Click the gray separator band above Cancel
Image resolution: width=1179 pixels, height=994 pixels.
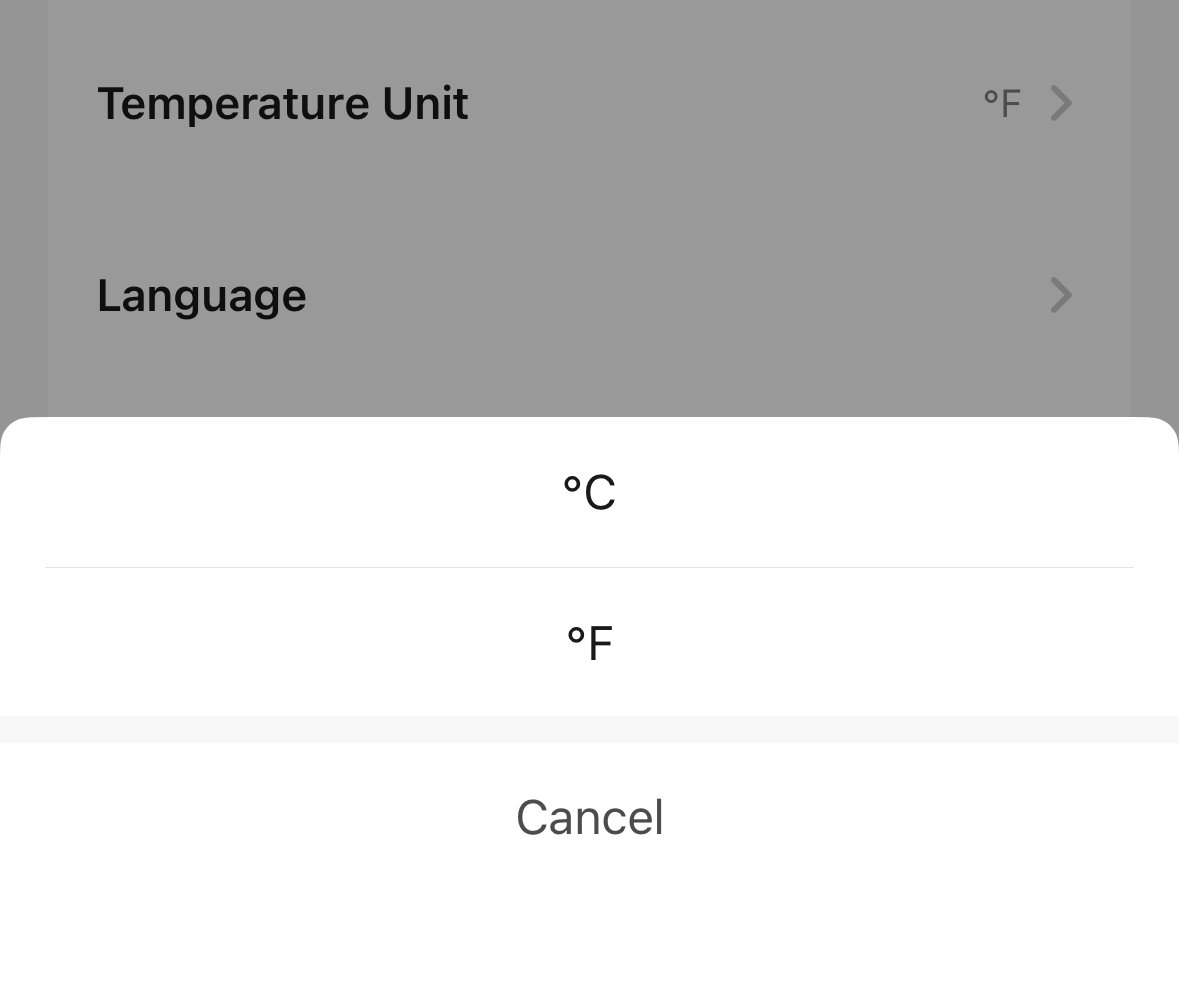click(589, 729)
